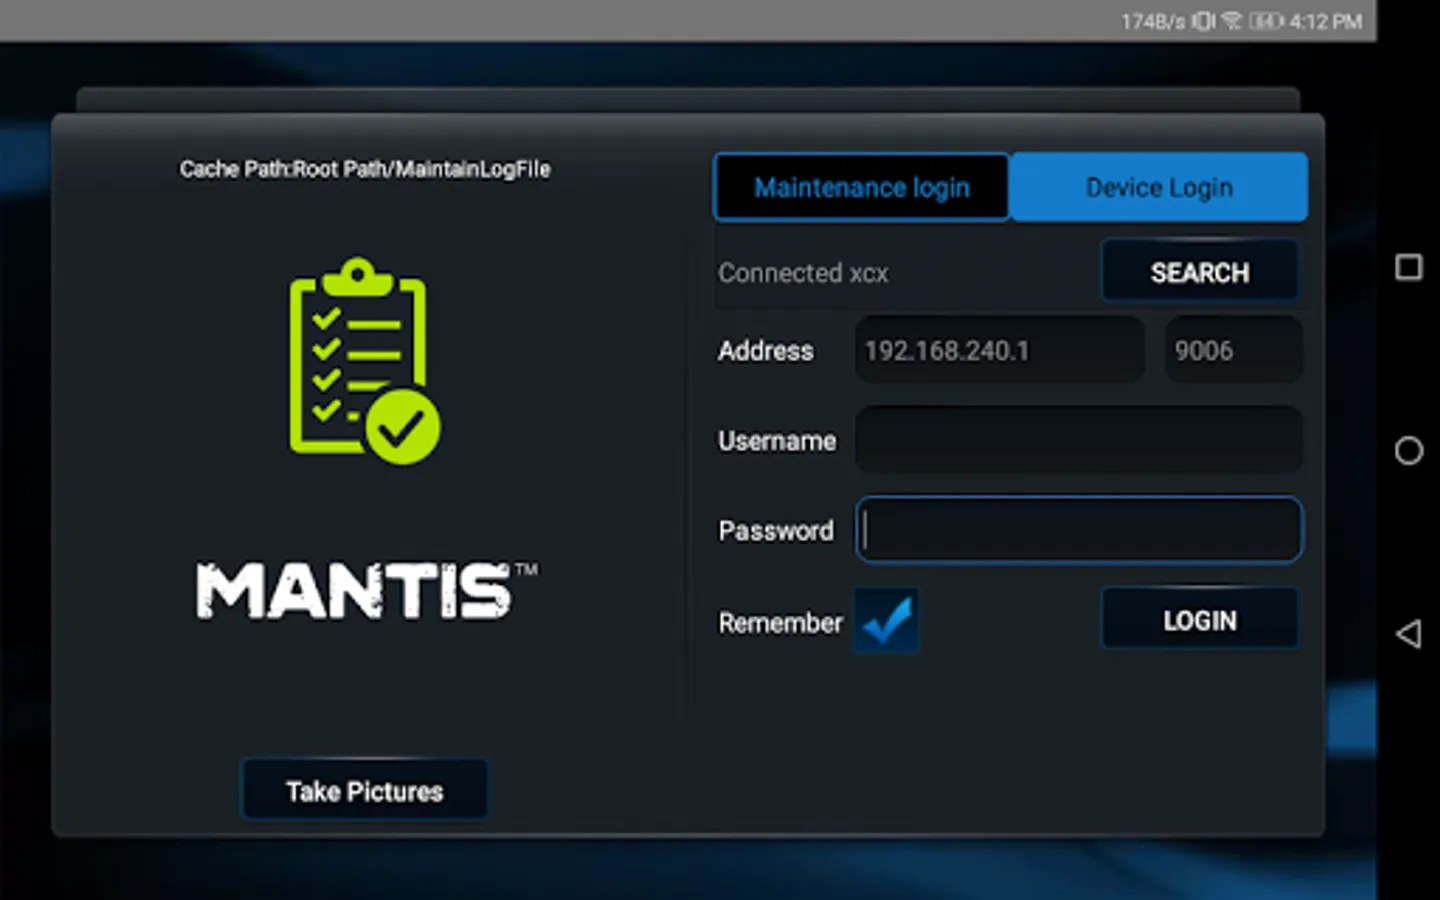This screenshot has width=1440, height=900.
Task: Click into the Password field
Action: pyautogui.click(x=1079, y=530)
